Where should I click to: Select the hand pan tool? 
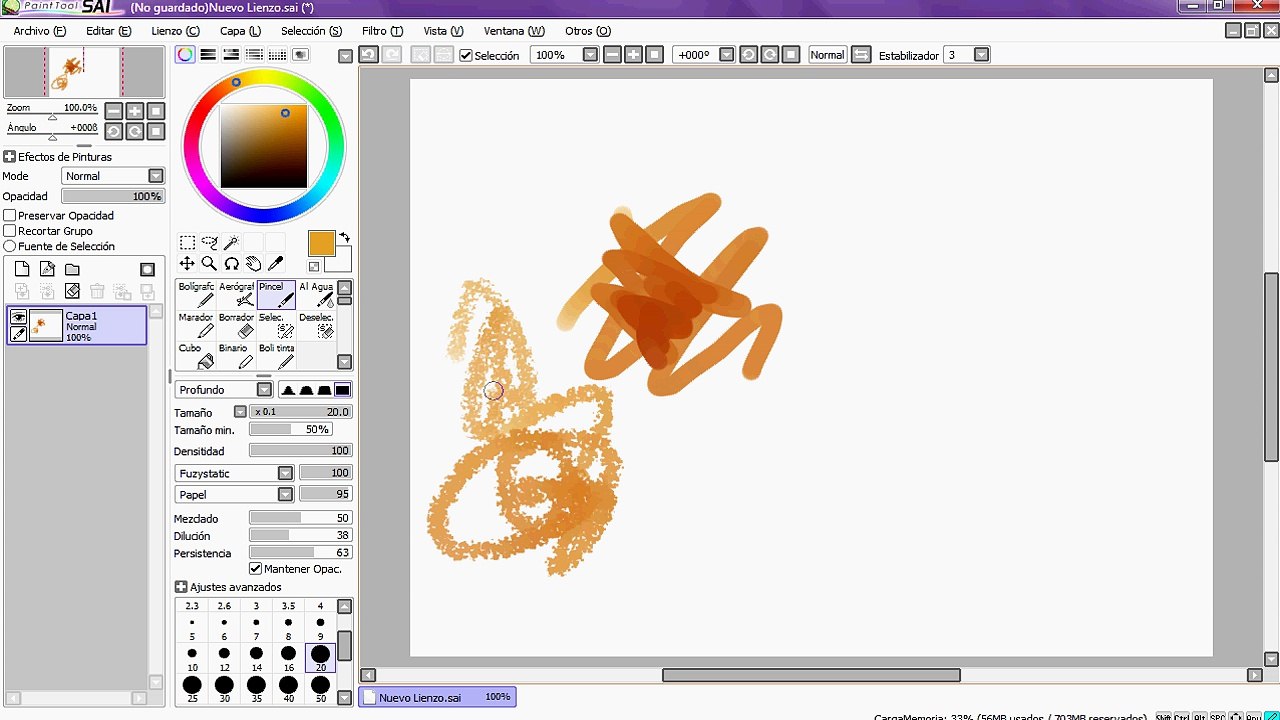point(253,264)
